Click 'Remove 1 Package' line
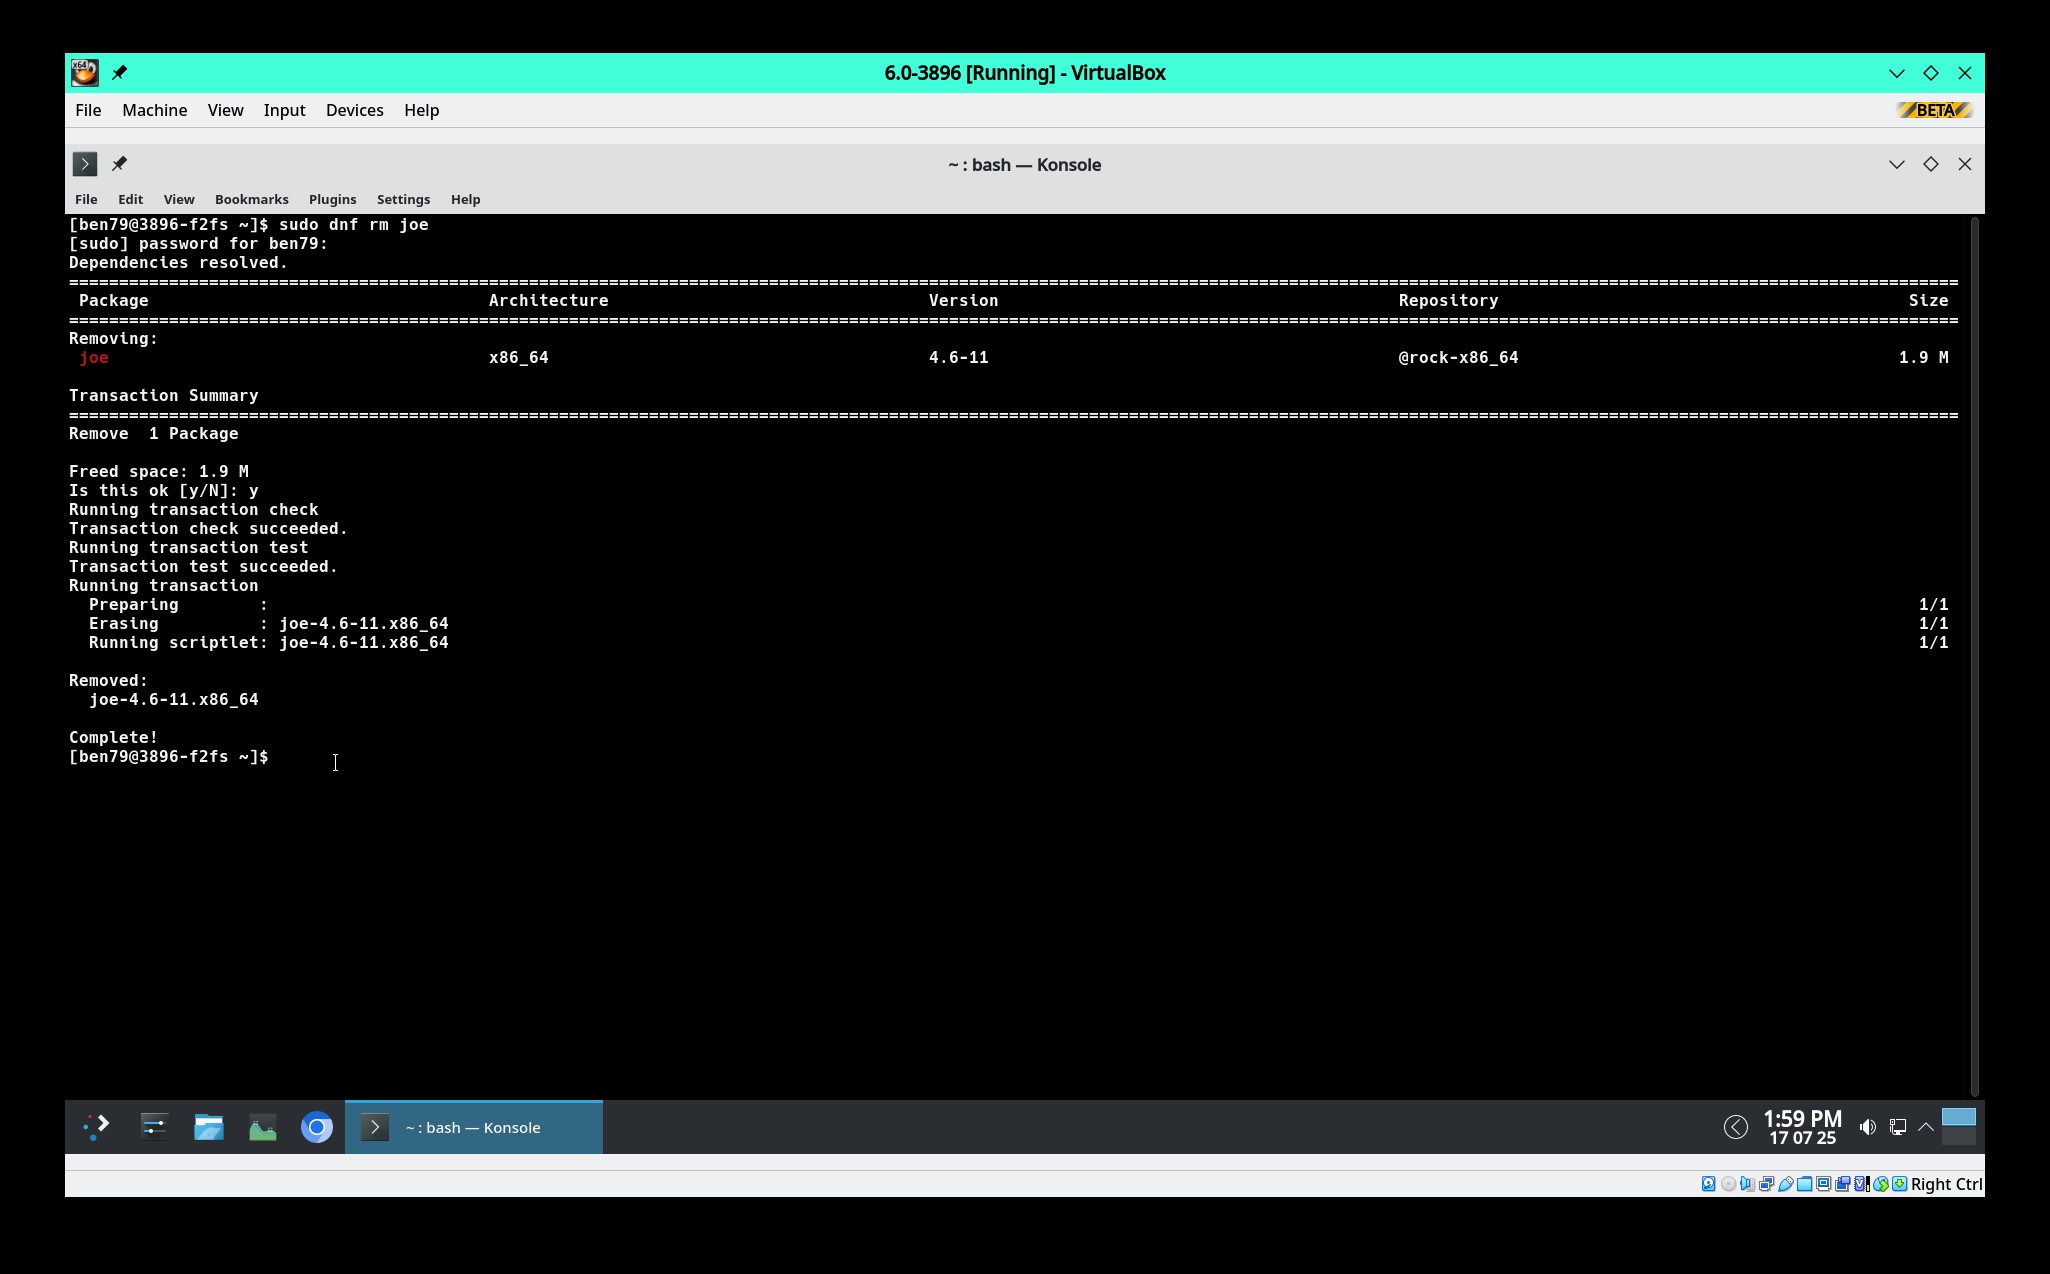The height and width of the screenshot is (1274, 2050). (154, 433)
